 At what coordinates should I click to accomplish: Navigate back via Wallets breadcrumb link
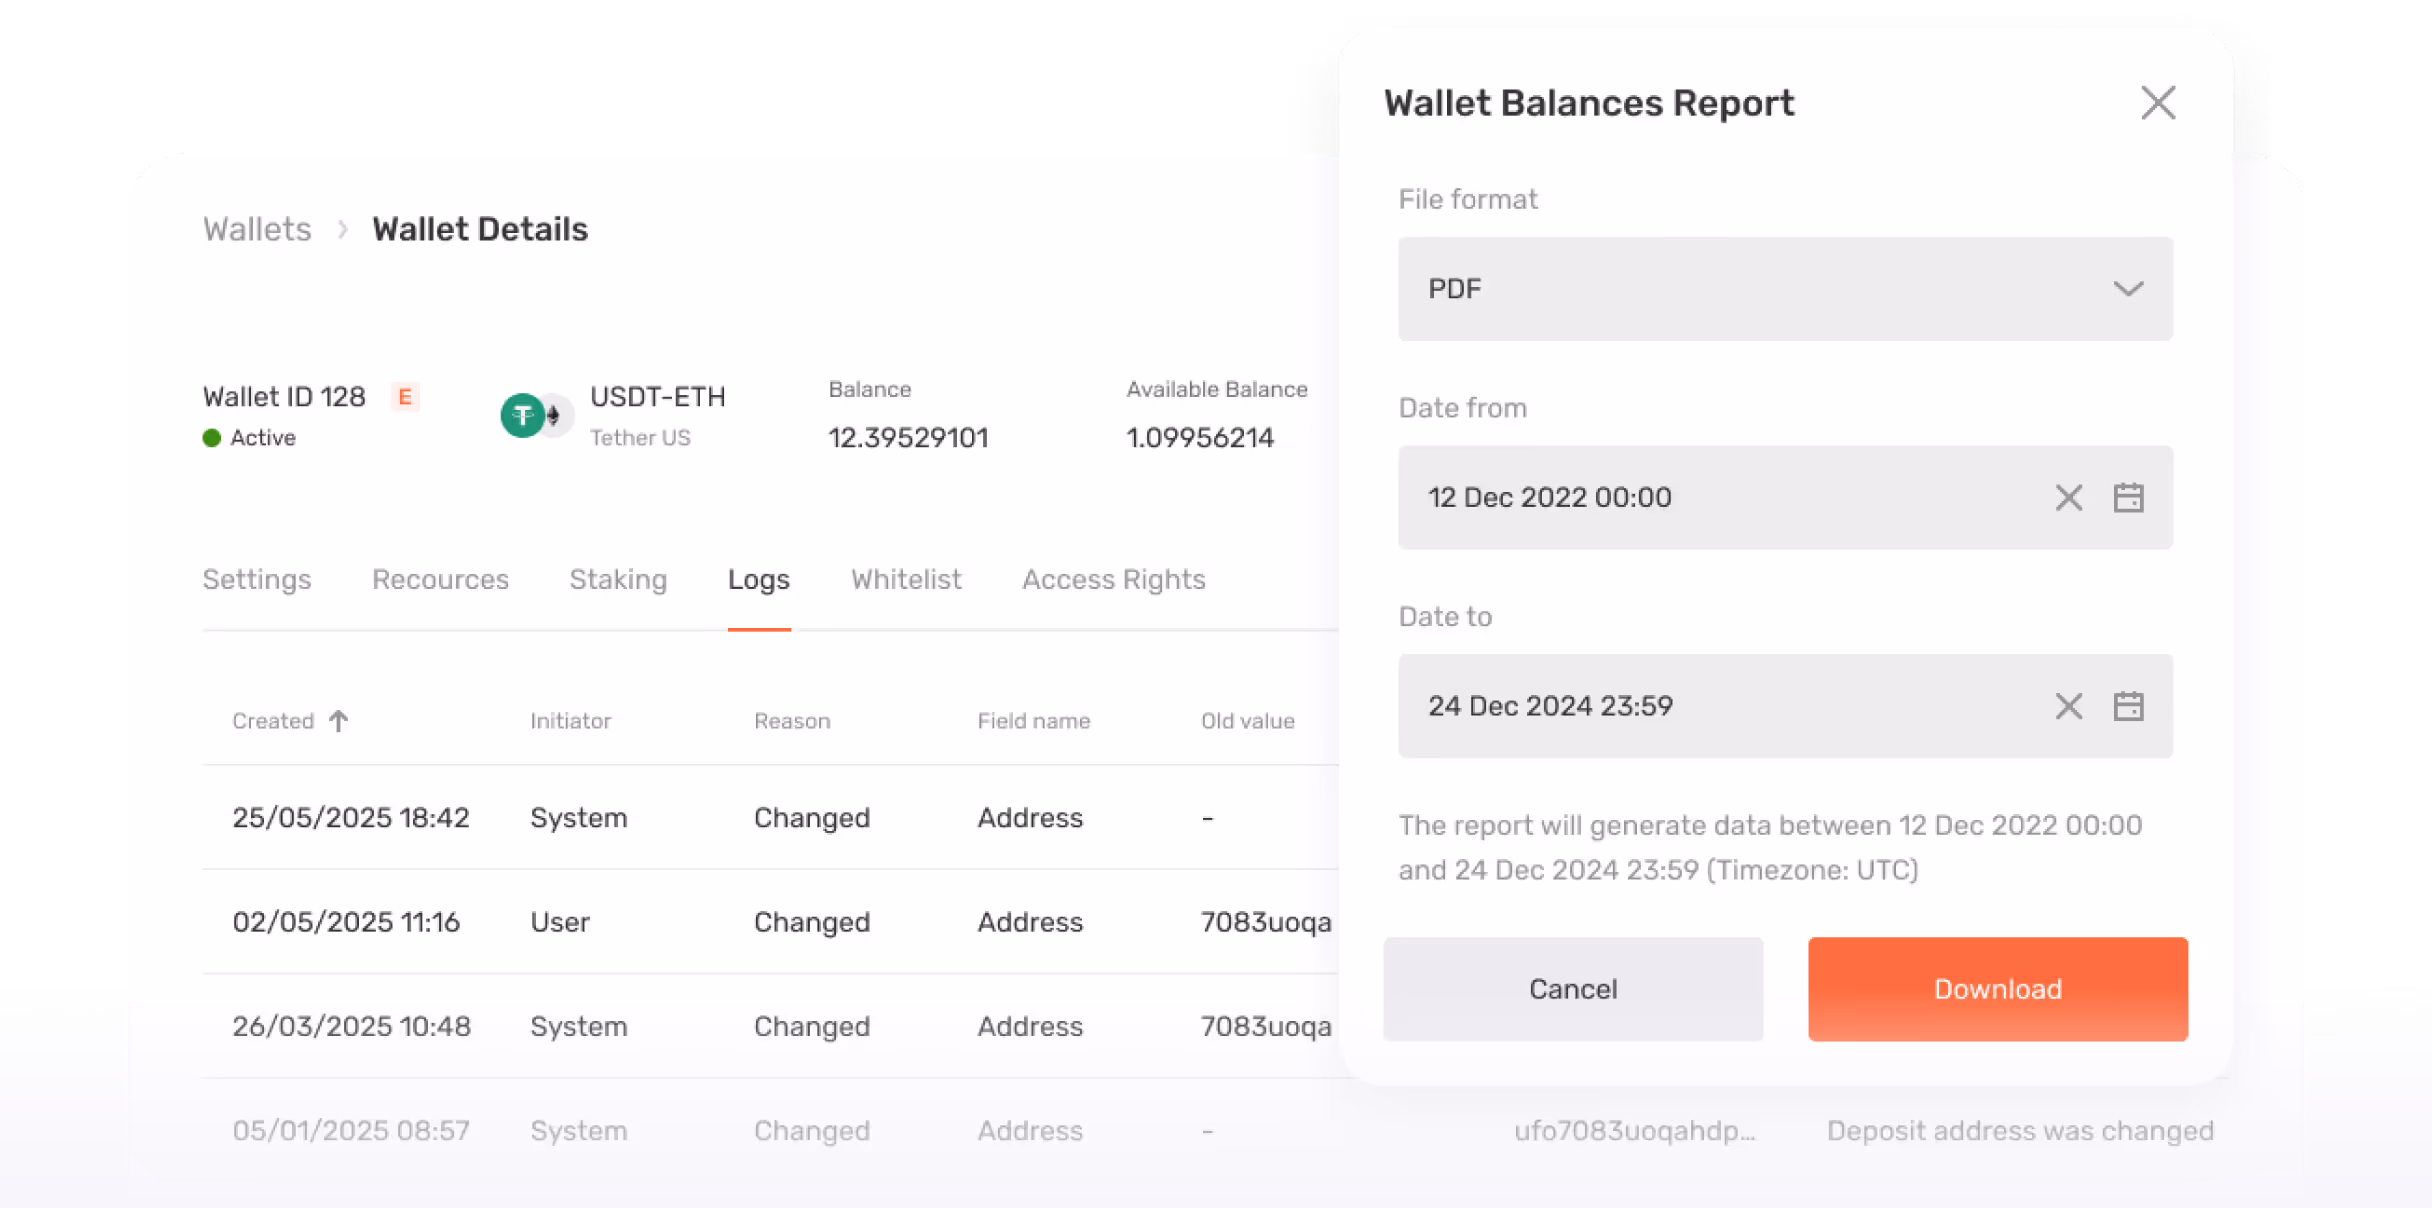pyautogui.click(x=257, y=230)
